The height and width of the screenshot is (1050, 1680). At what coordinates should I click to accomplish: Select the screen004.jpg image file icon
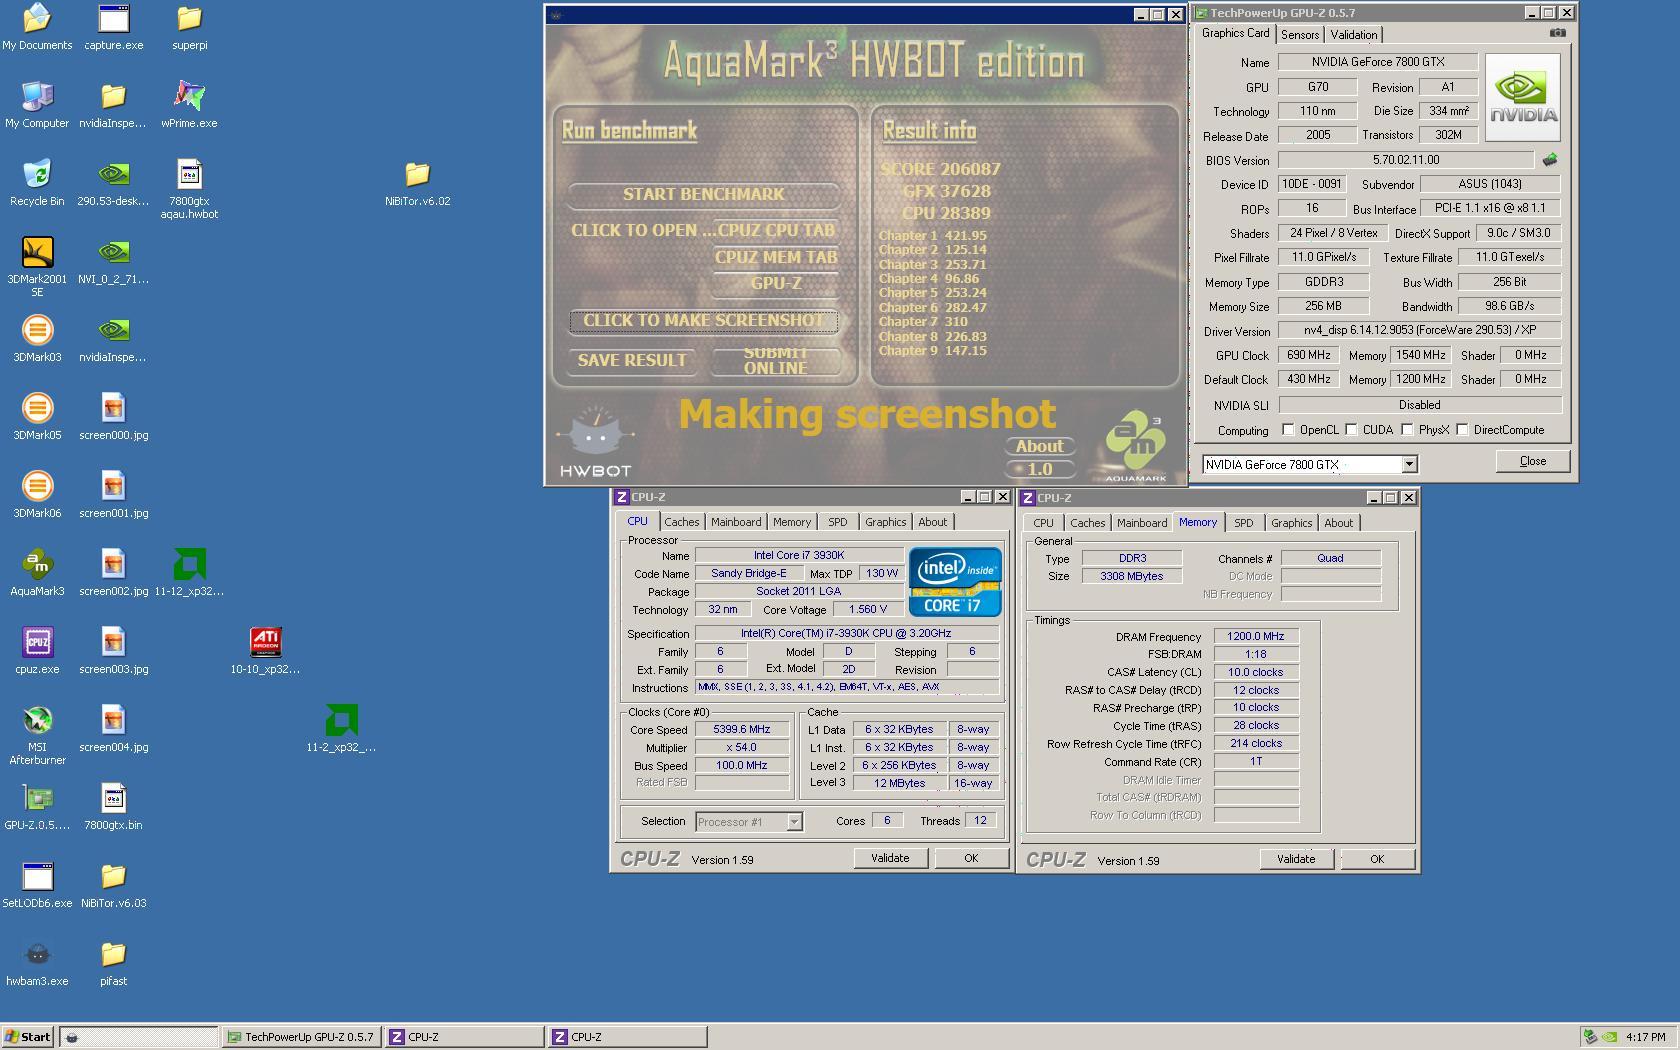(113, 729)
